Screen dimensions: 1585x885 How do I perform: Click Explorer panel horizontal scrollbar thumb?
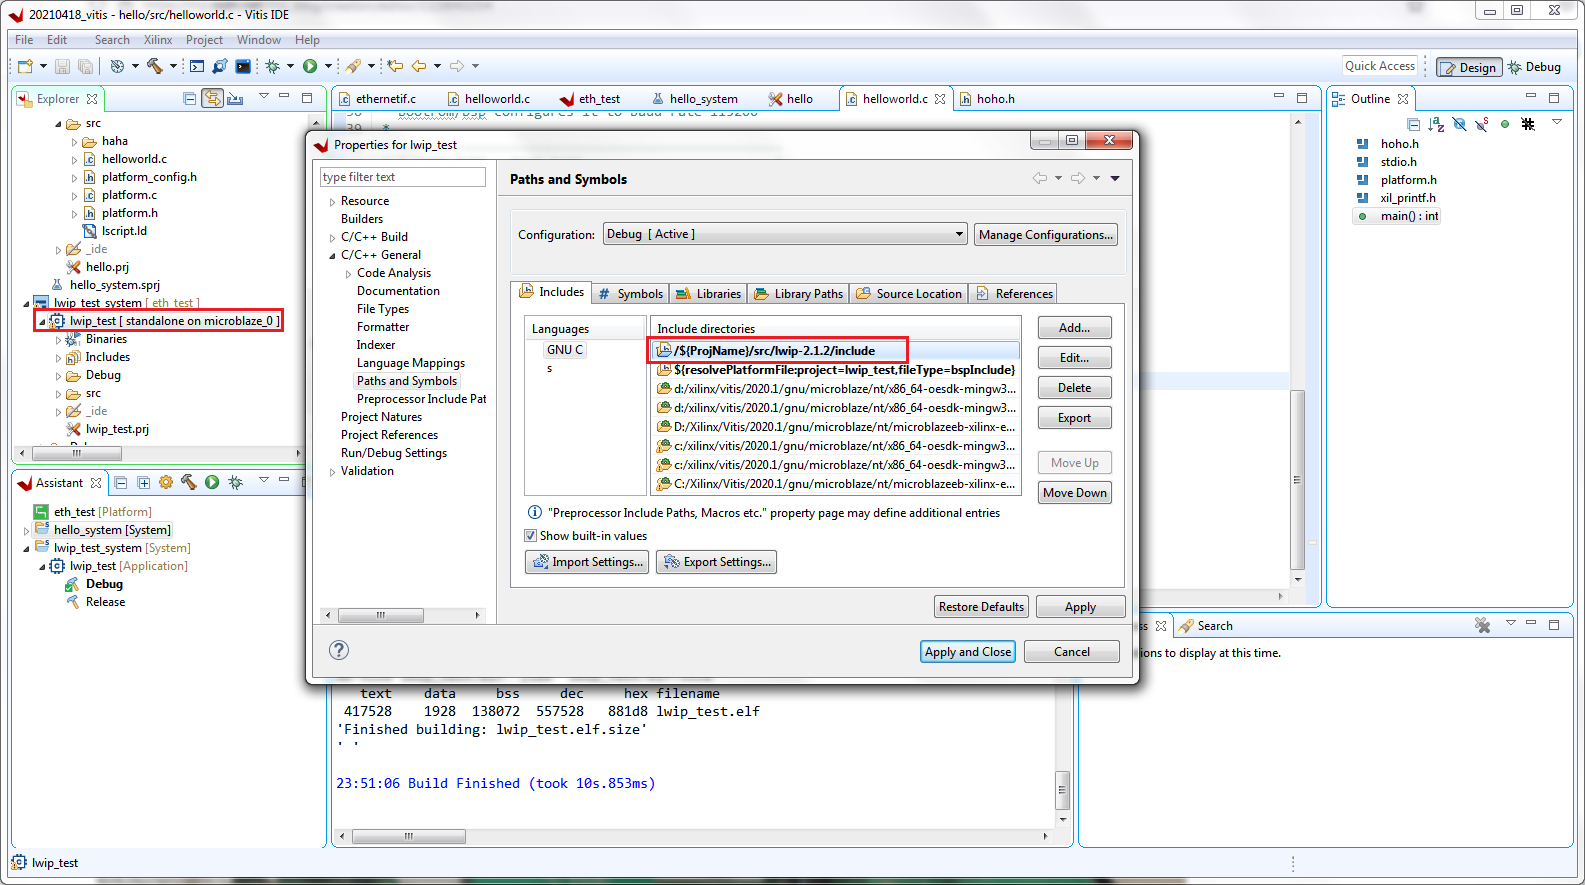click(77, 453)
